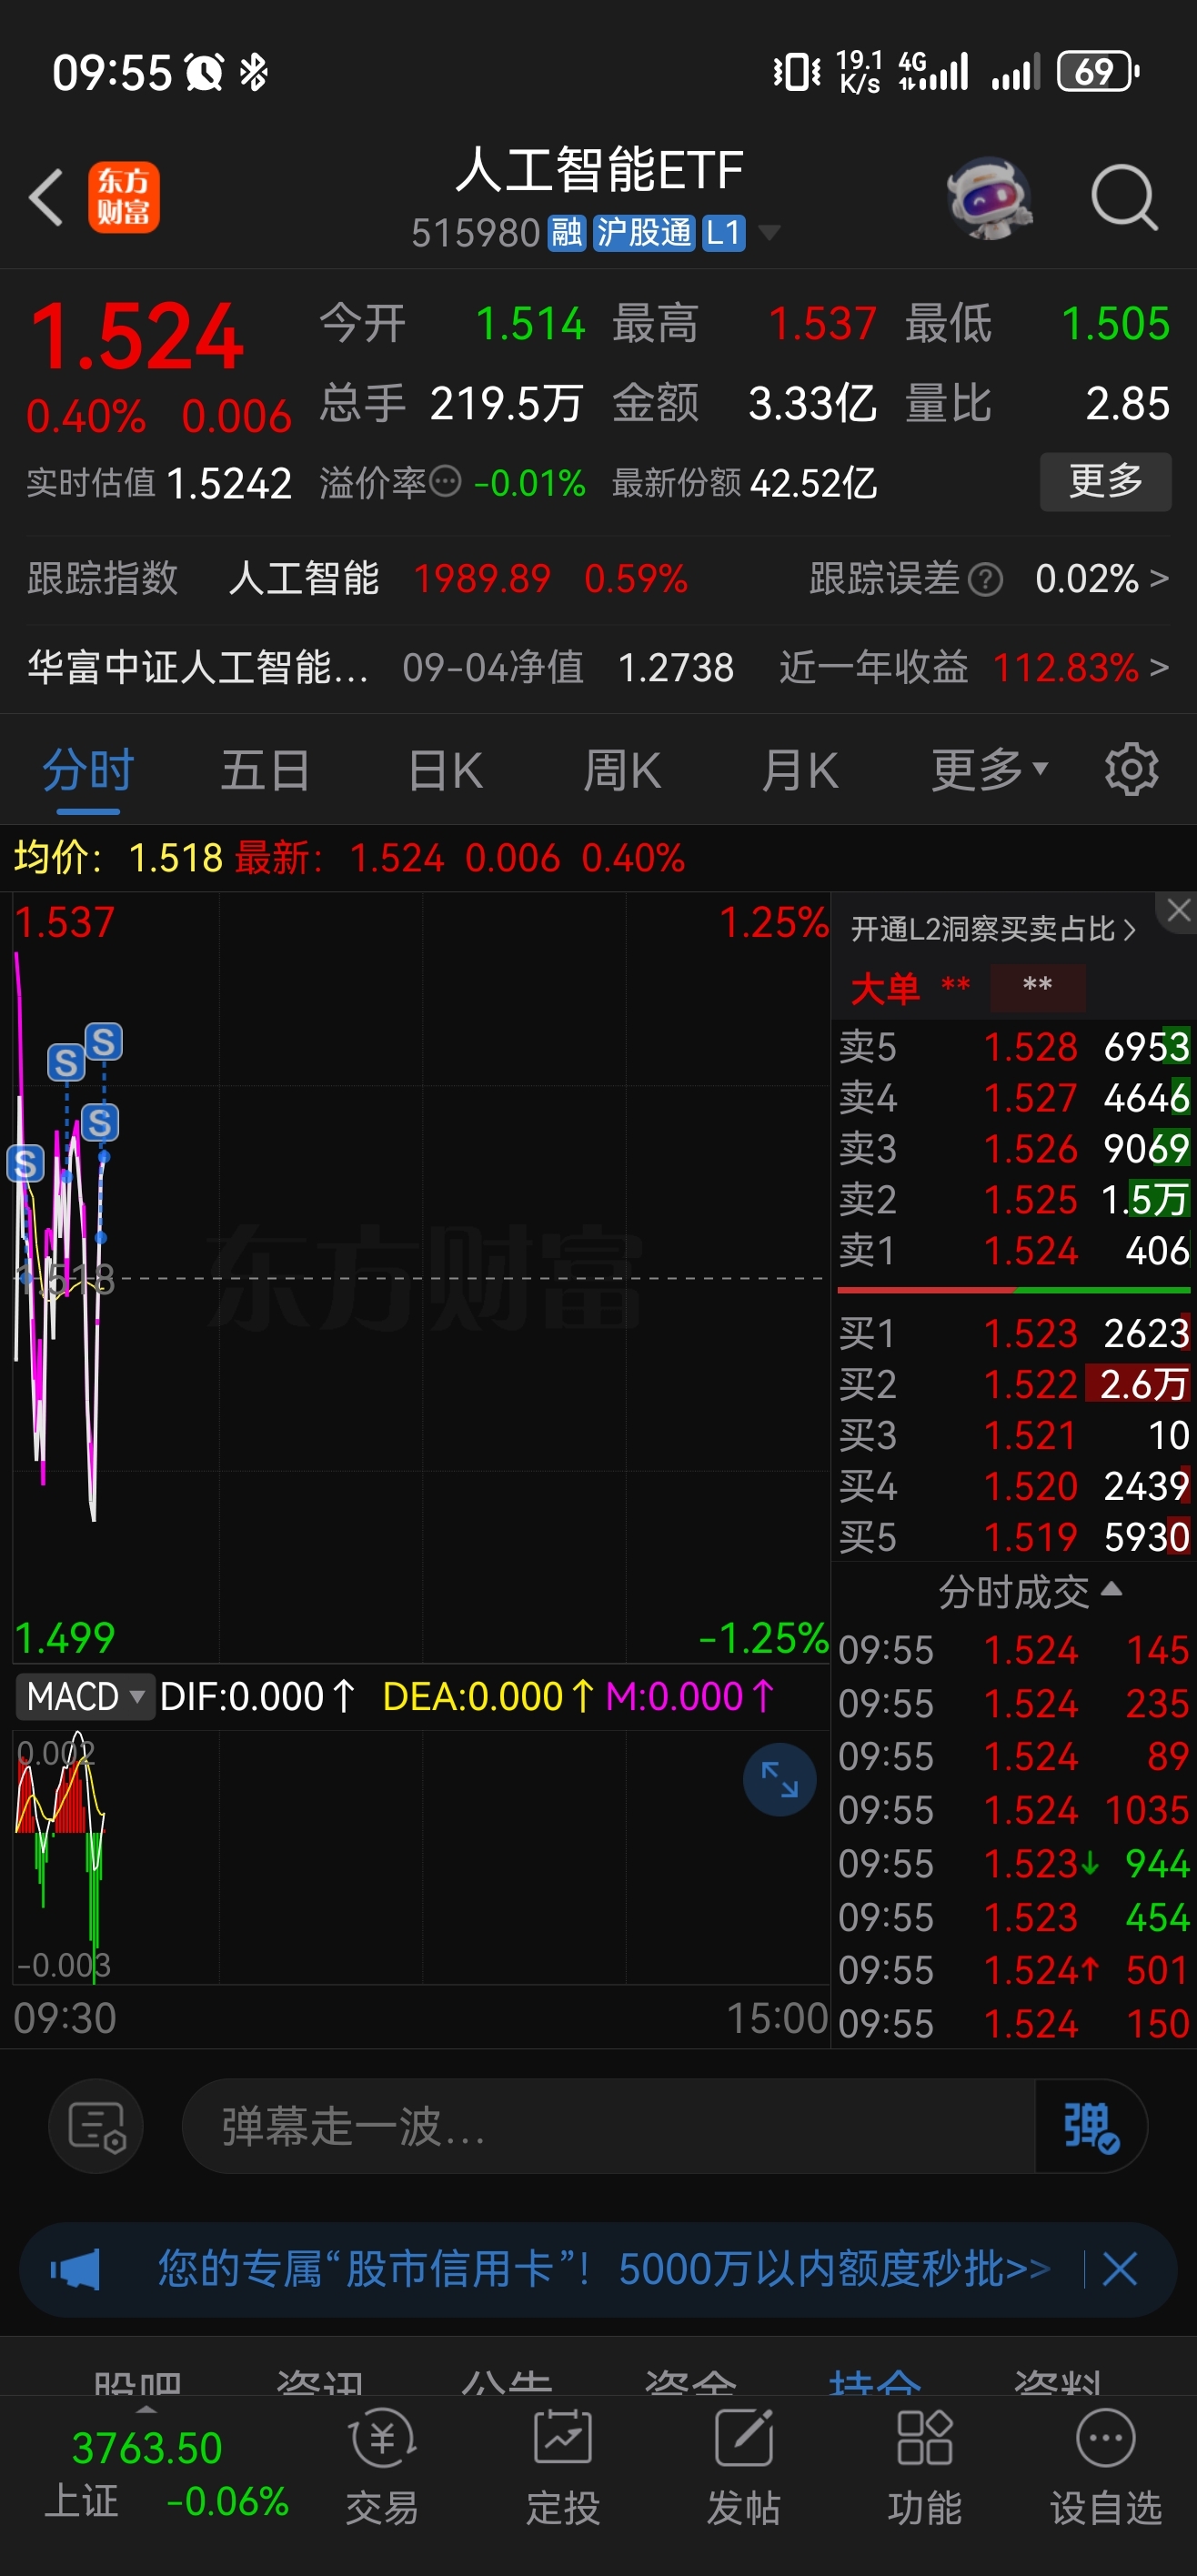1197x2576 pixels.
Task: Switch to 日K chart tab
Action: 445,771
